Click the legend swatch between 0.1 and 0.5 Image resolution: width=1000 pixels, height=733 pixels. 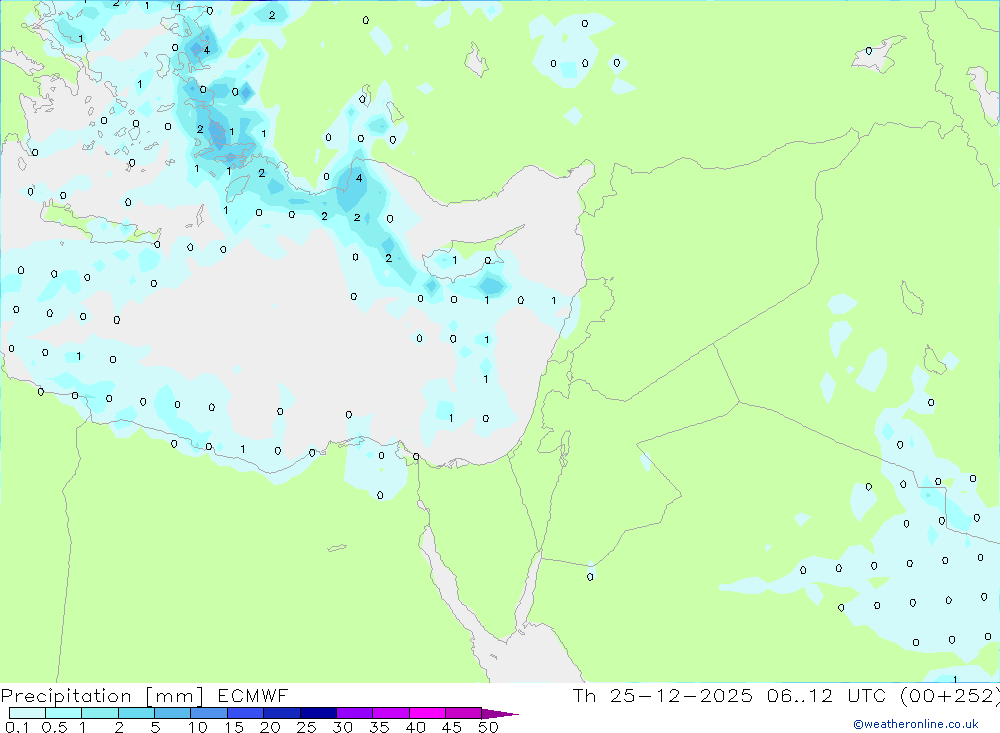pos(27,713)
